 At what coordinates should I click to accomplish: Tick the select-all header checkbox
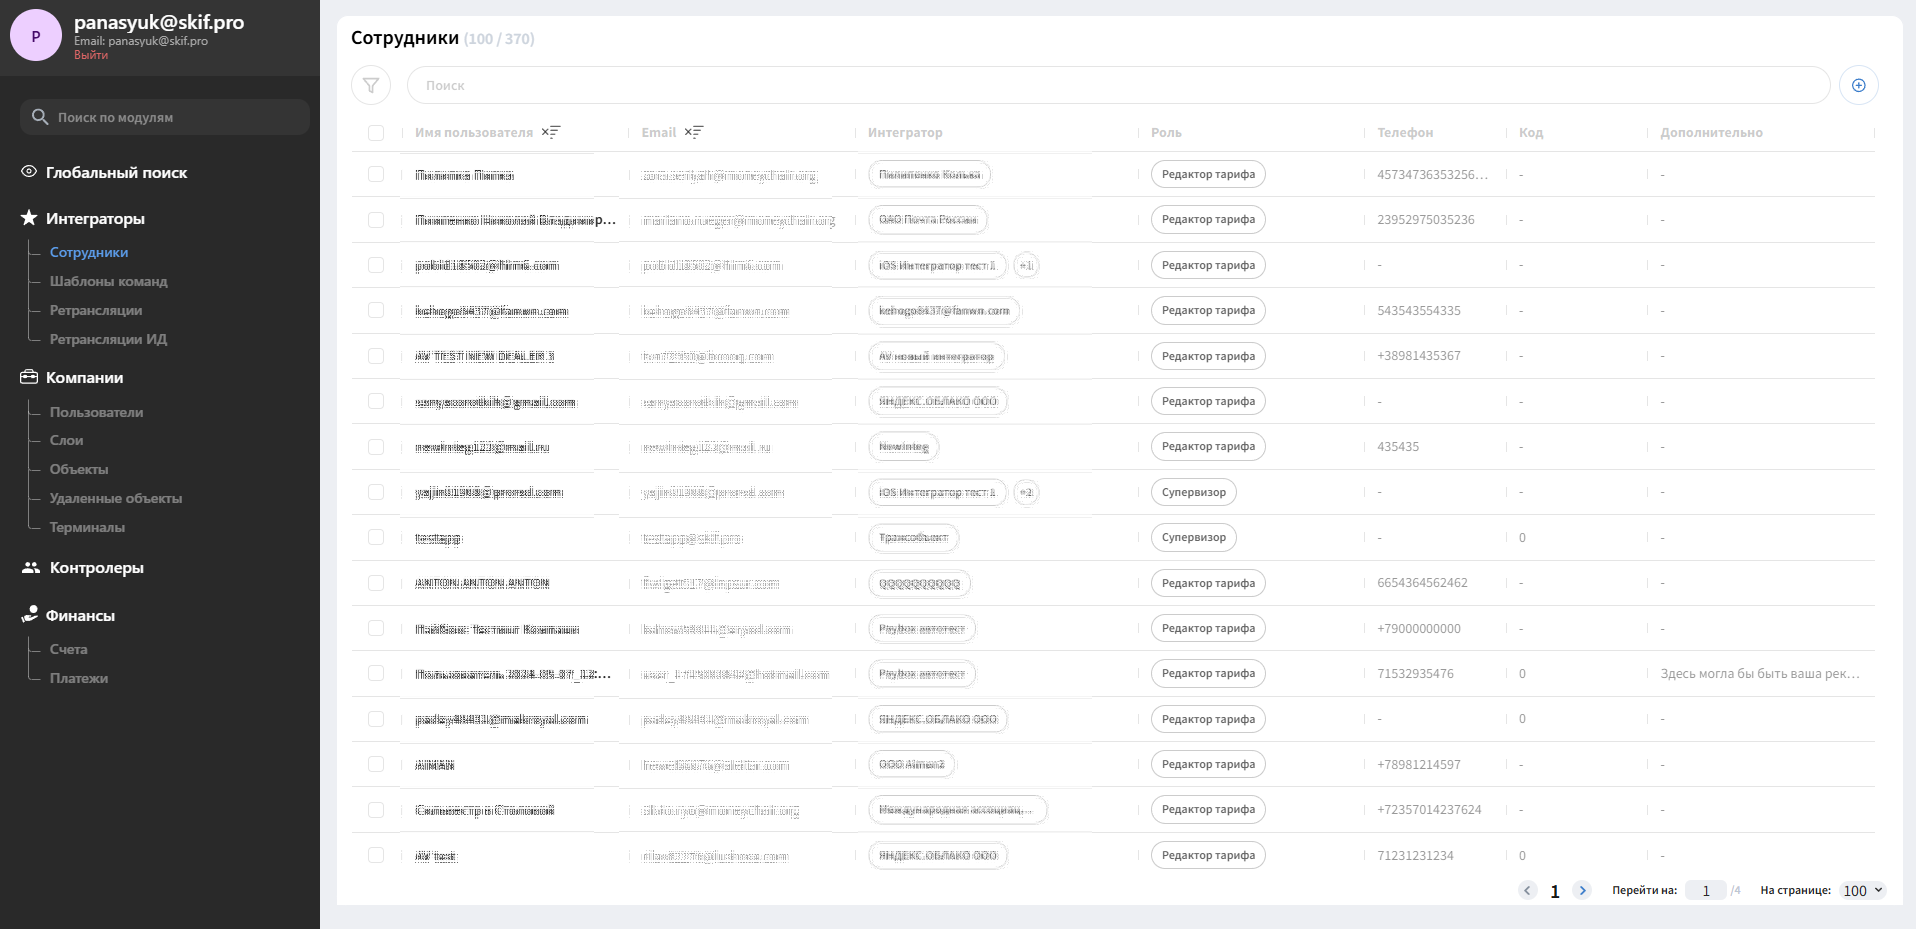[376, 133]
